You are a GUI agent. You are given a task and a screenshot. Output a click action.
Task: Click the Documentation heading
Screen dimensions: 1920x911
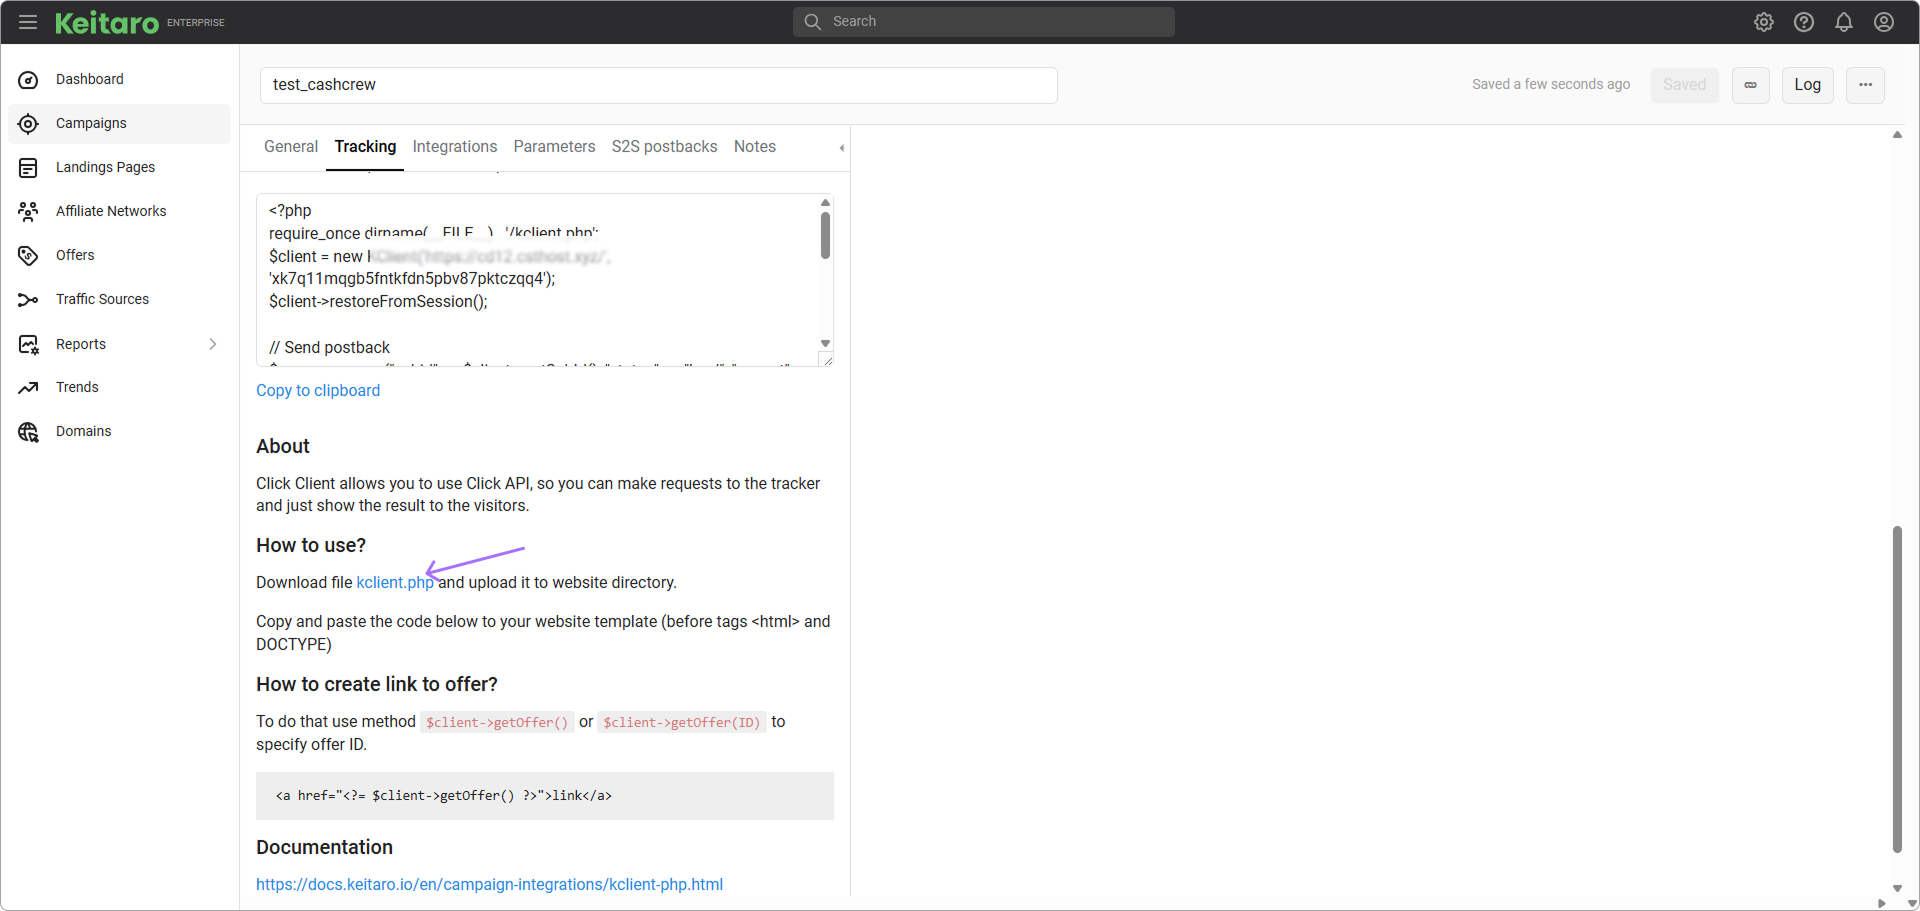click(x=325, y=848)
